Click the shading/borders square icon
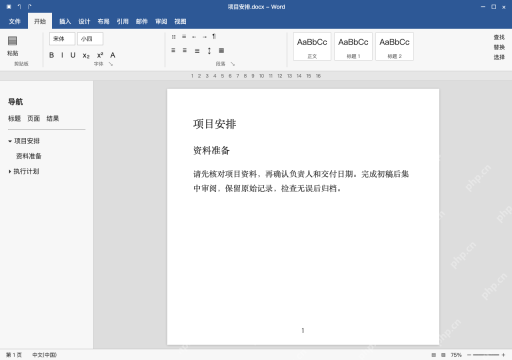The height and width of the screenshot is (360, 512). (x=221, y=50)
